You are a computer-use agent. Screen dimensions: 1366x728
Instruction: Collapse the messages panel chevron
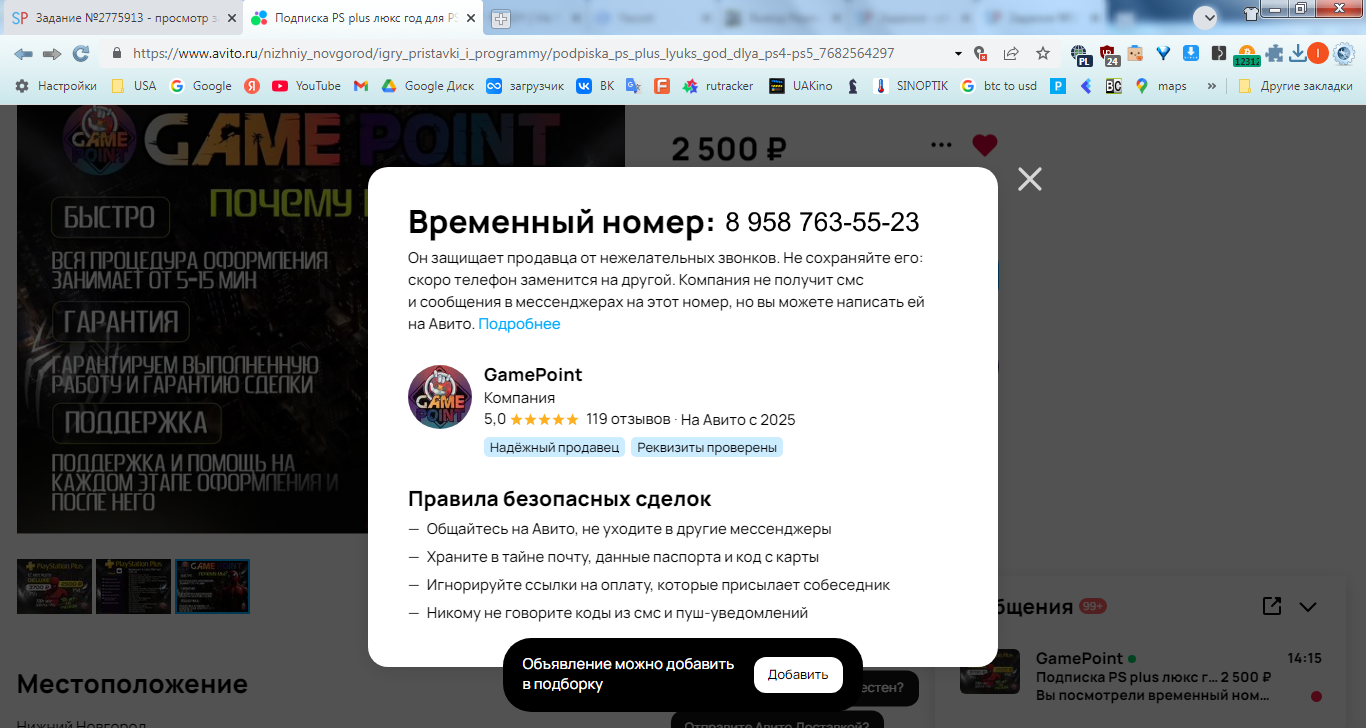point(1308,607)
